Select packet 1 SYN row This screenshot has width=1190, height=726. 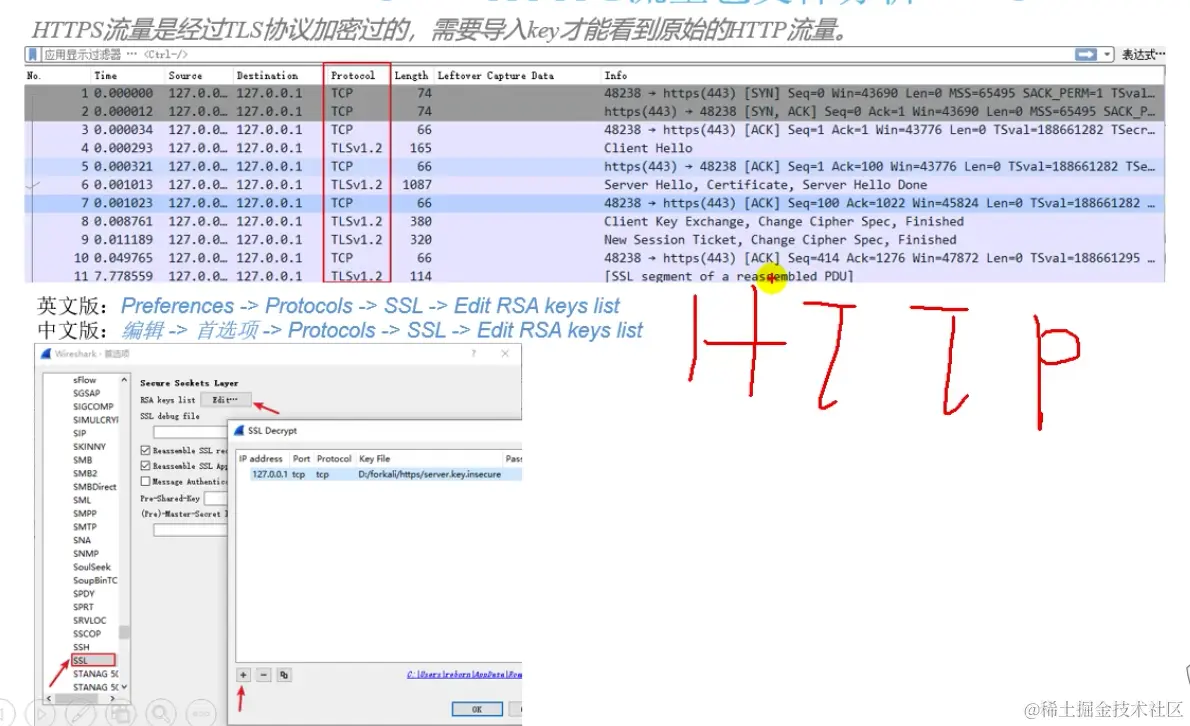click(594, 93)
